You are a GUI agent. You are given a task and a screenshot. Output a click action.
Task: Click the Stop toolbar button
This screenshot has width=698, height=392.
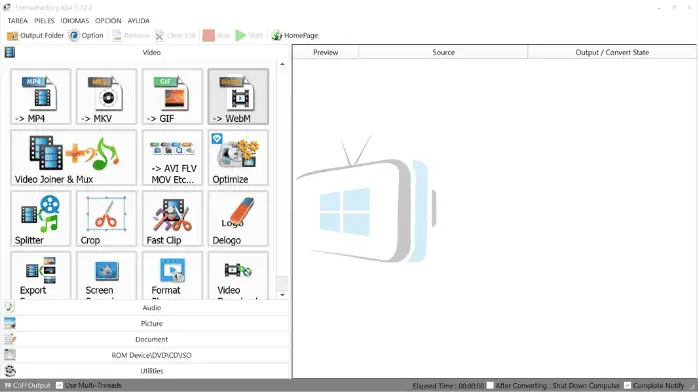coord(216,36)
